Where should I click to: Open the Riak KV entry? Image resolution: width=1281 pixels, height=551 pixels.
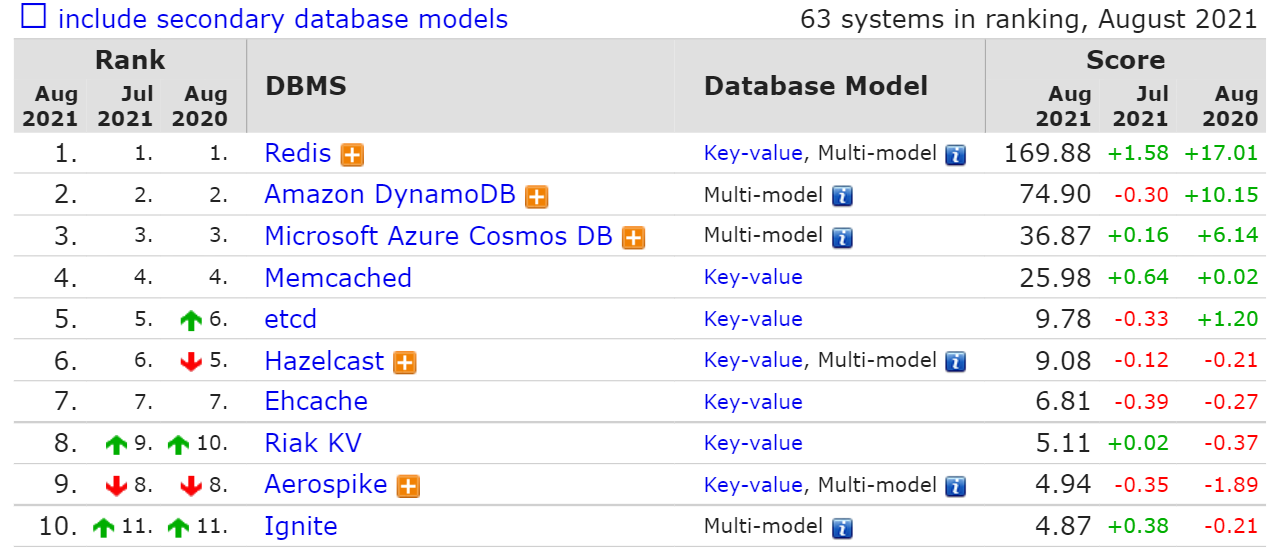coord(313,443)
